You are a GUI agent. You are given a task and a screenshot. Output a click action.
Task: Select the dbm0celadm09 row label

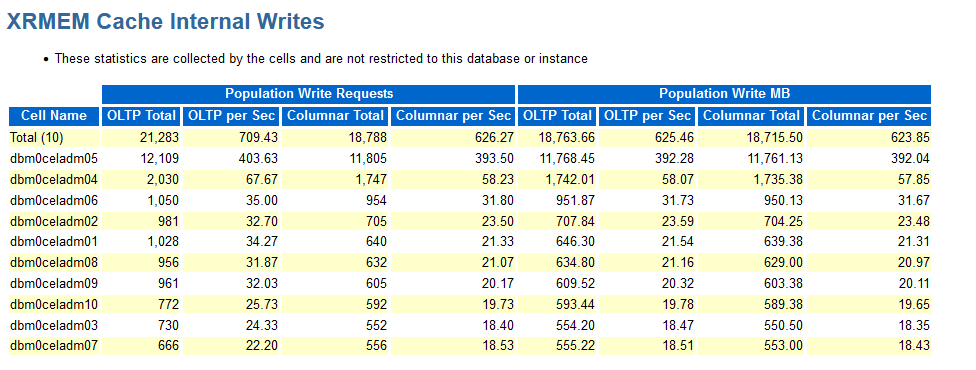point(54,283)
